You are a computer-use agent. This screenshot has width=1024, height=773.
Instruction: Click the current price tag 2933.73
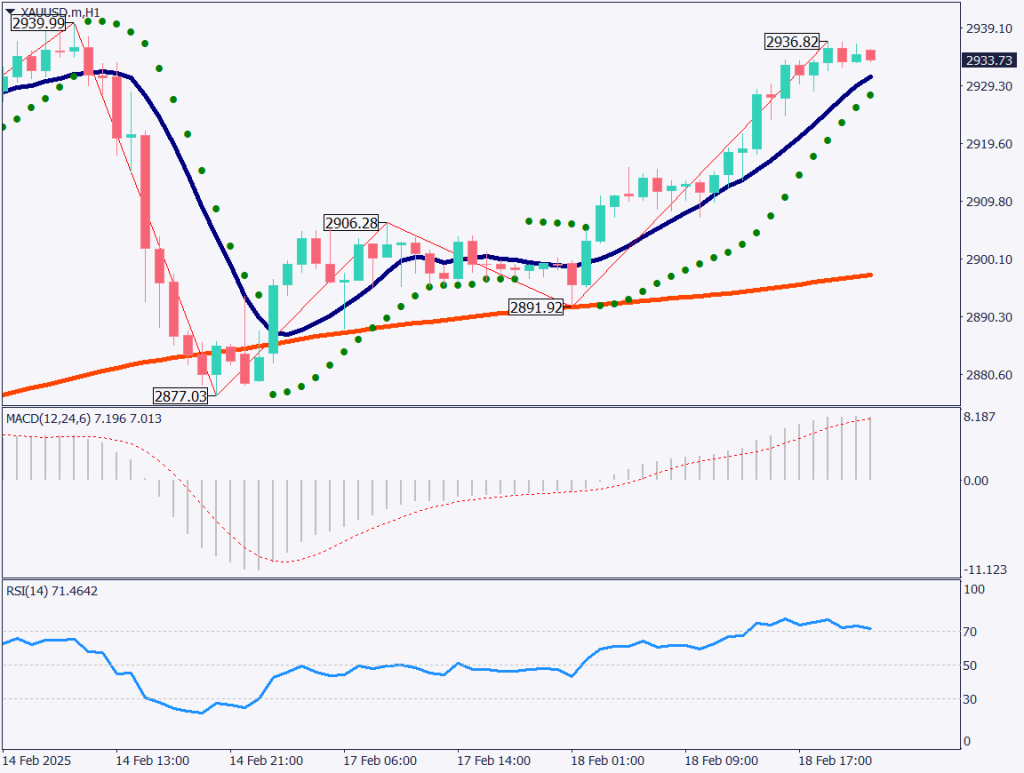pos(985,60)
